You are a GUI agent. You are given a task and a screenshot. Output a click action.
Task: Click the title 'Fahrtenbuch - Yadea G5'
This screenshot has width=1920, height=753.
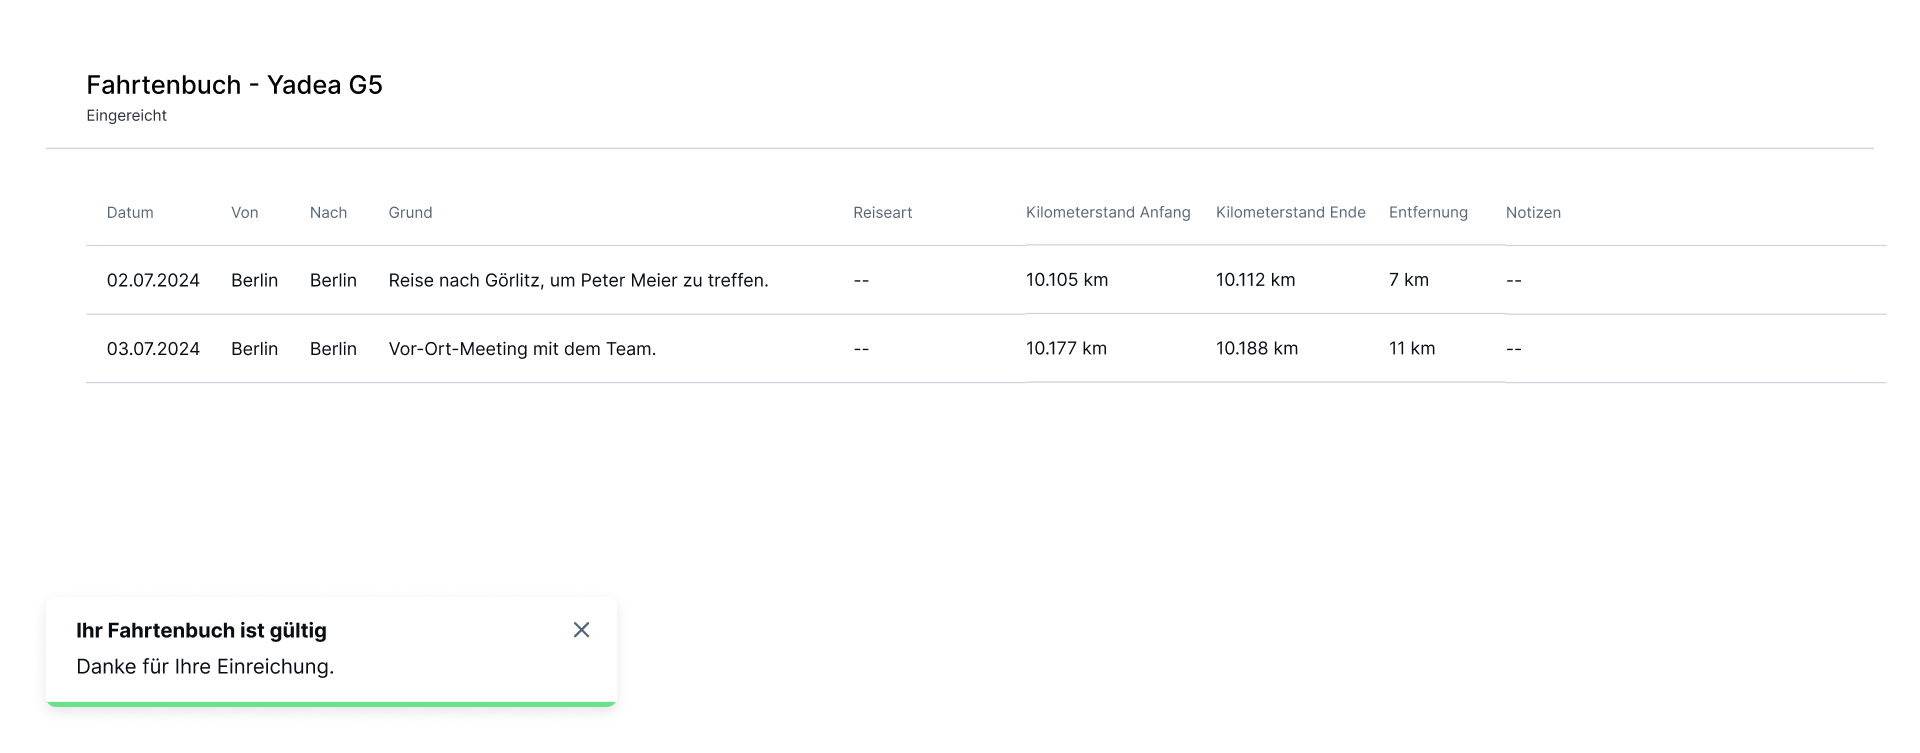click(x=234, y=85)
